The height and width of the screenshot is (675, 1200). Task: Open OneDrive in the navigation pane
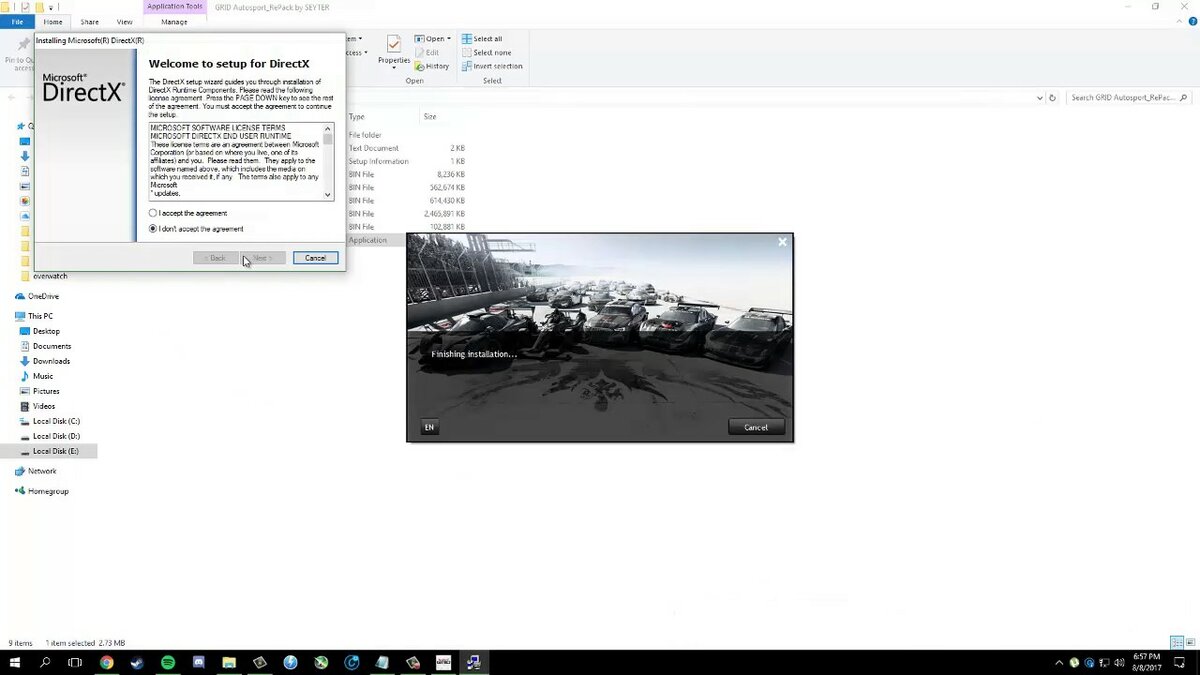pyautogui.click(x=37, y=296)
